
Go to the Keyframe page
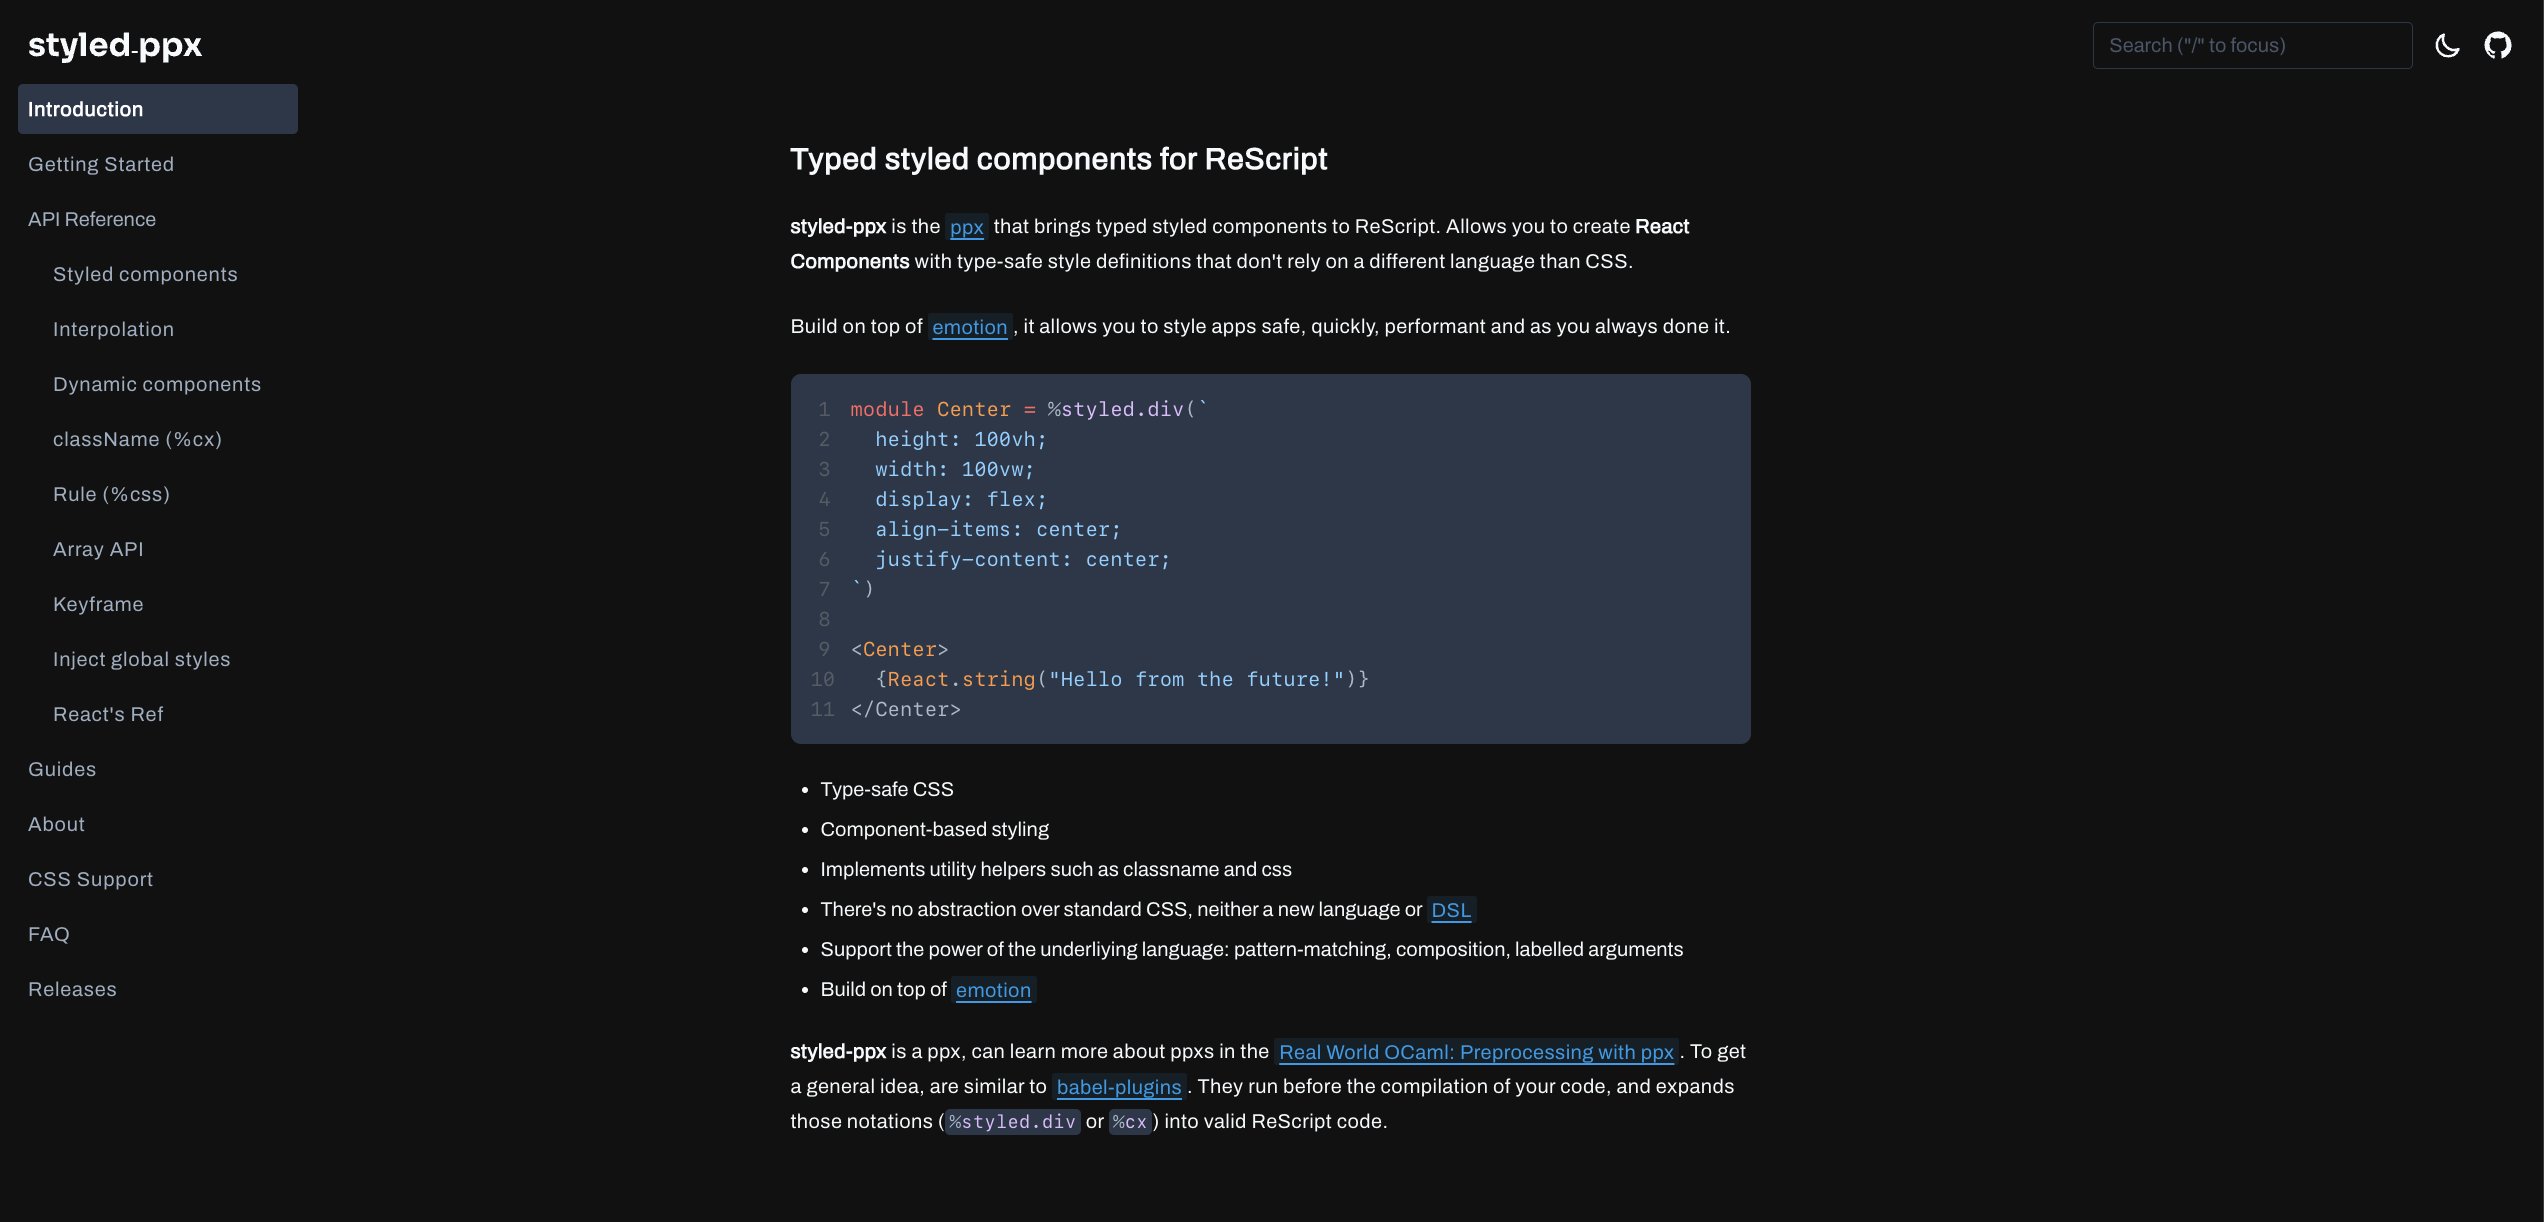(x=98, y=604)
